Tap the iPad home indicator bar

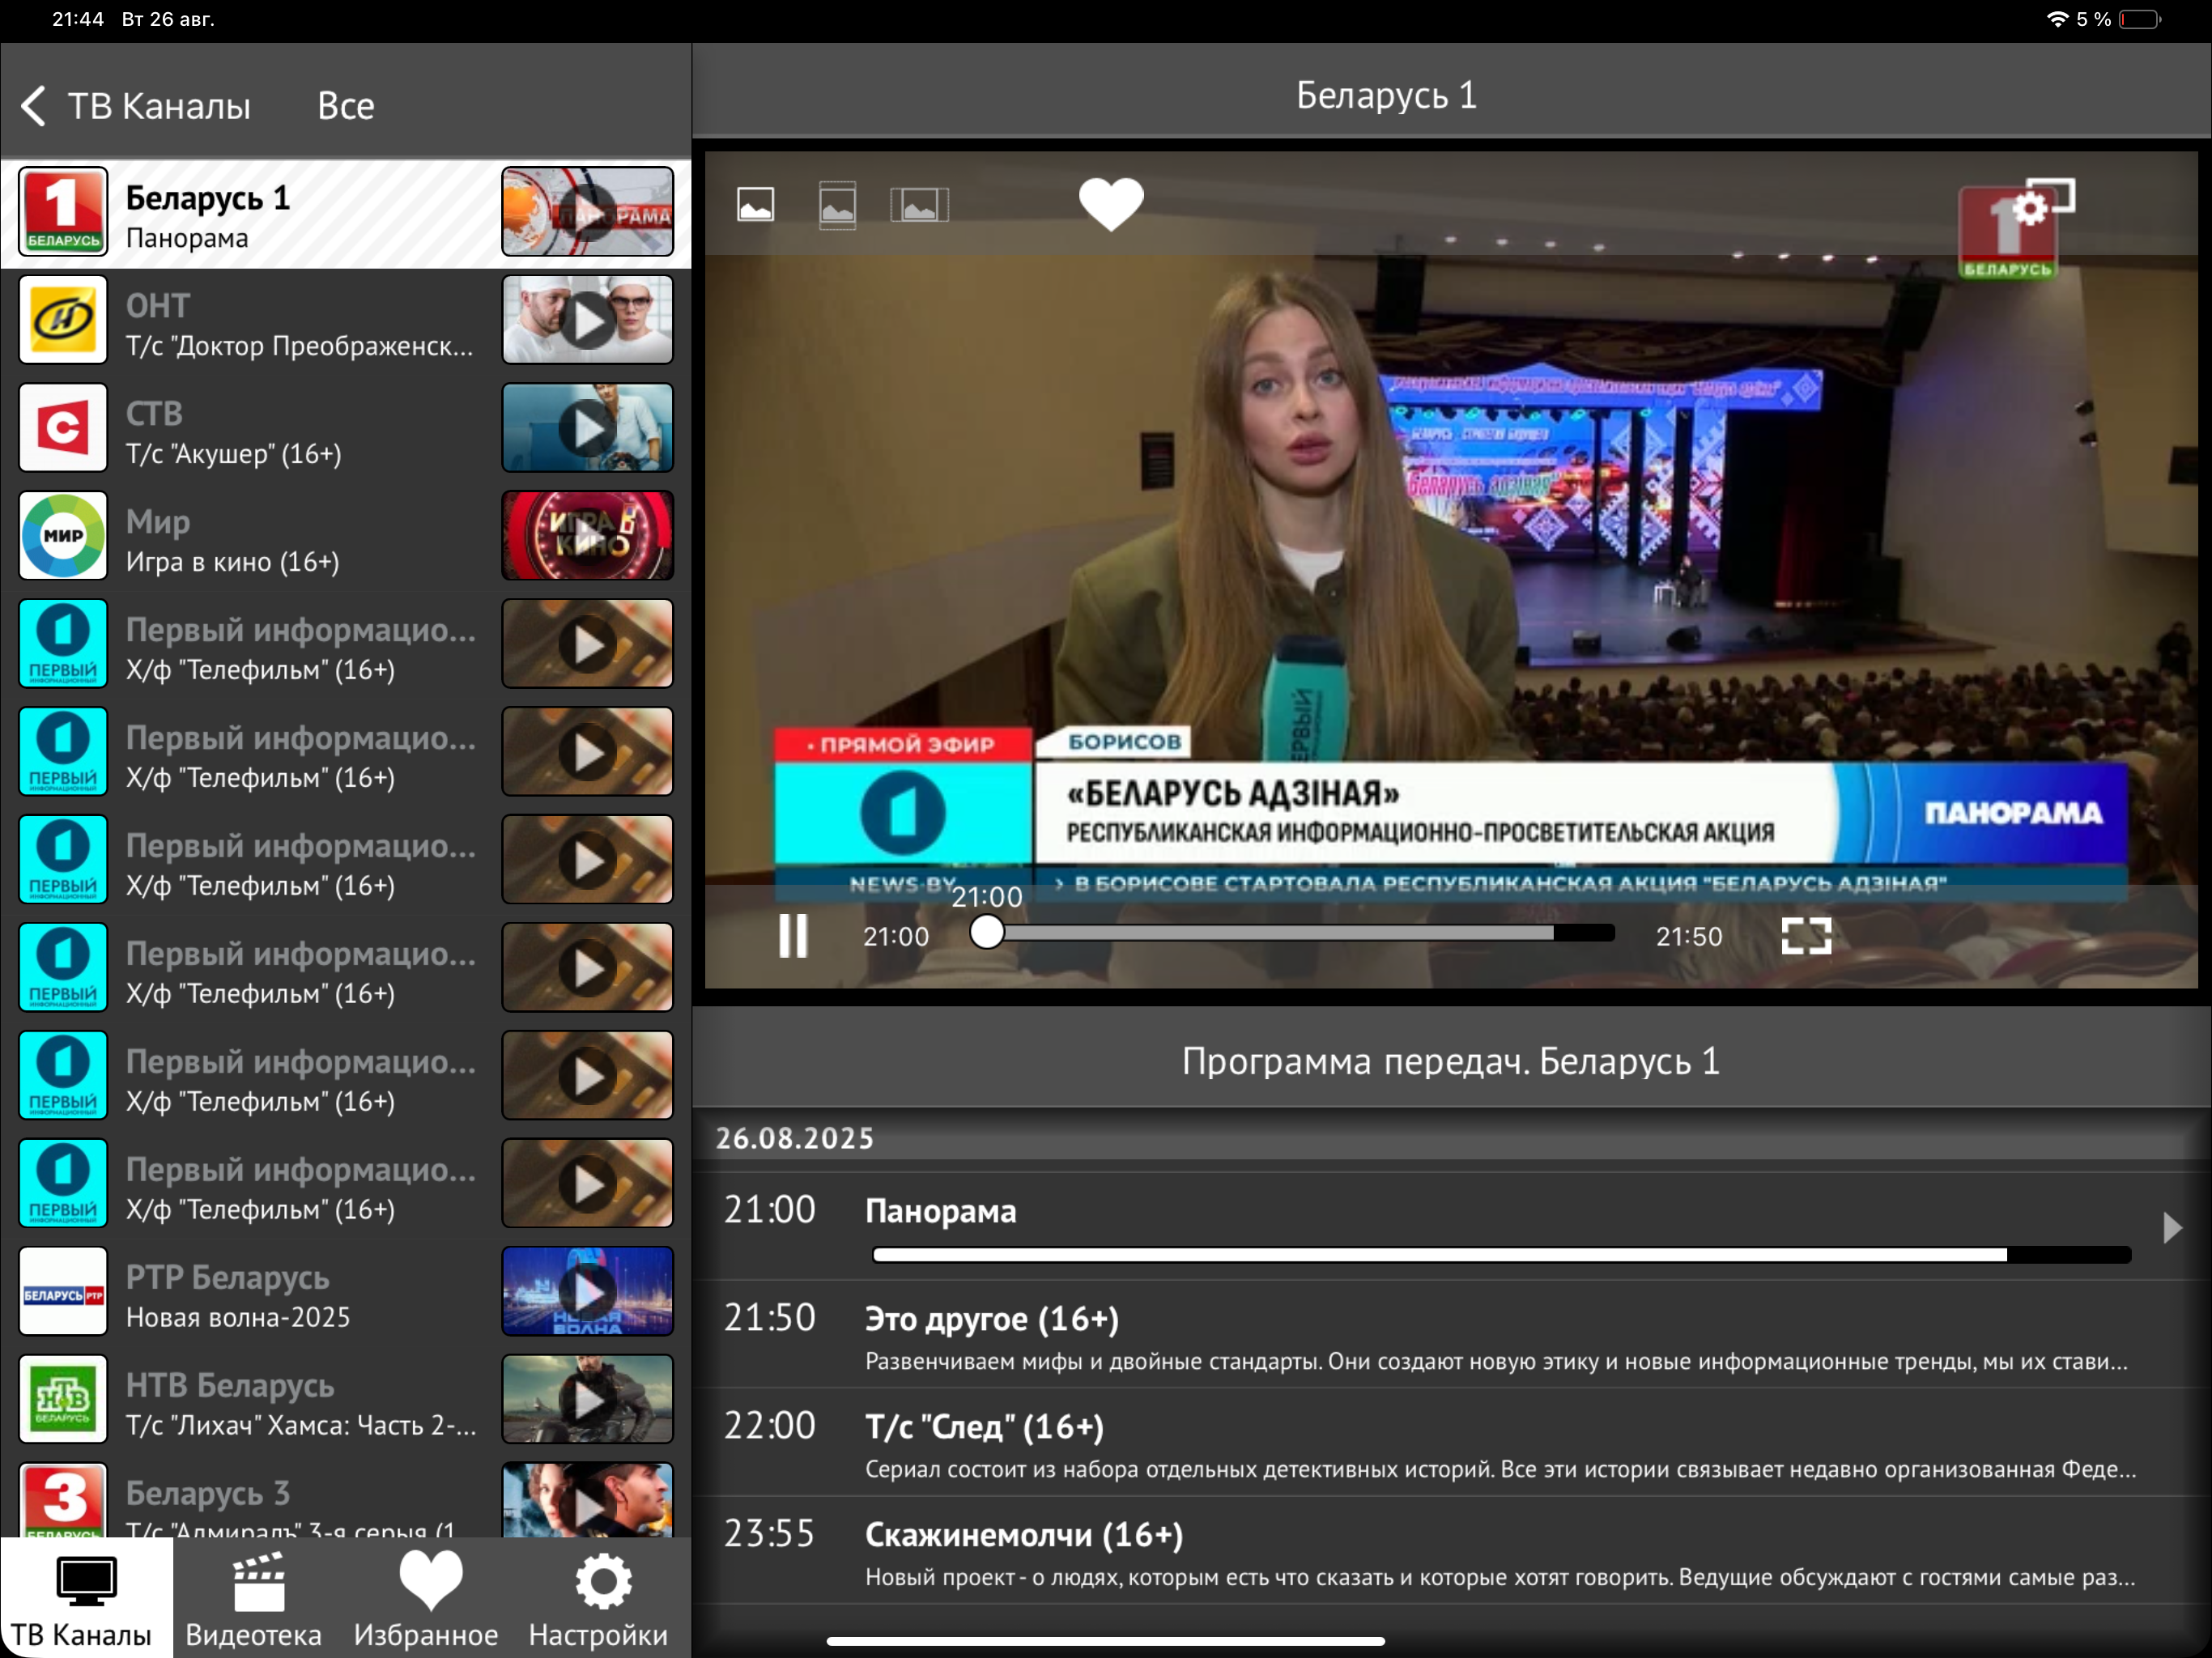1106,1641
